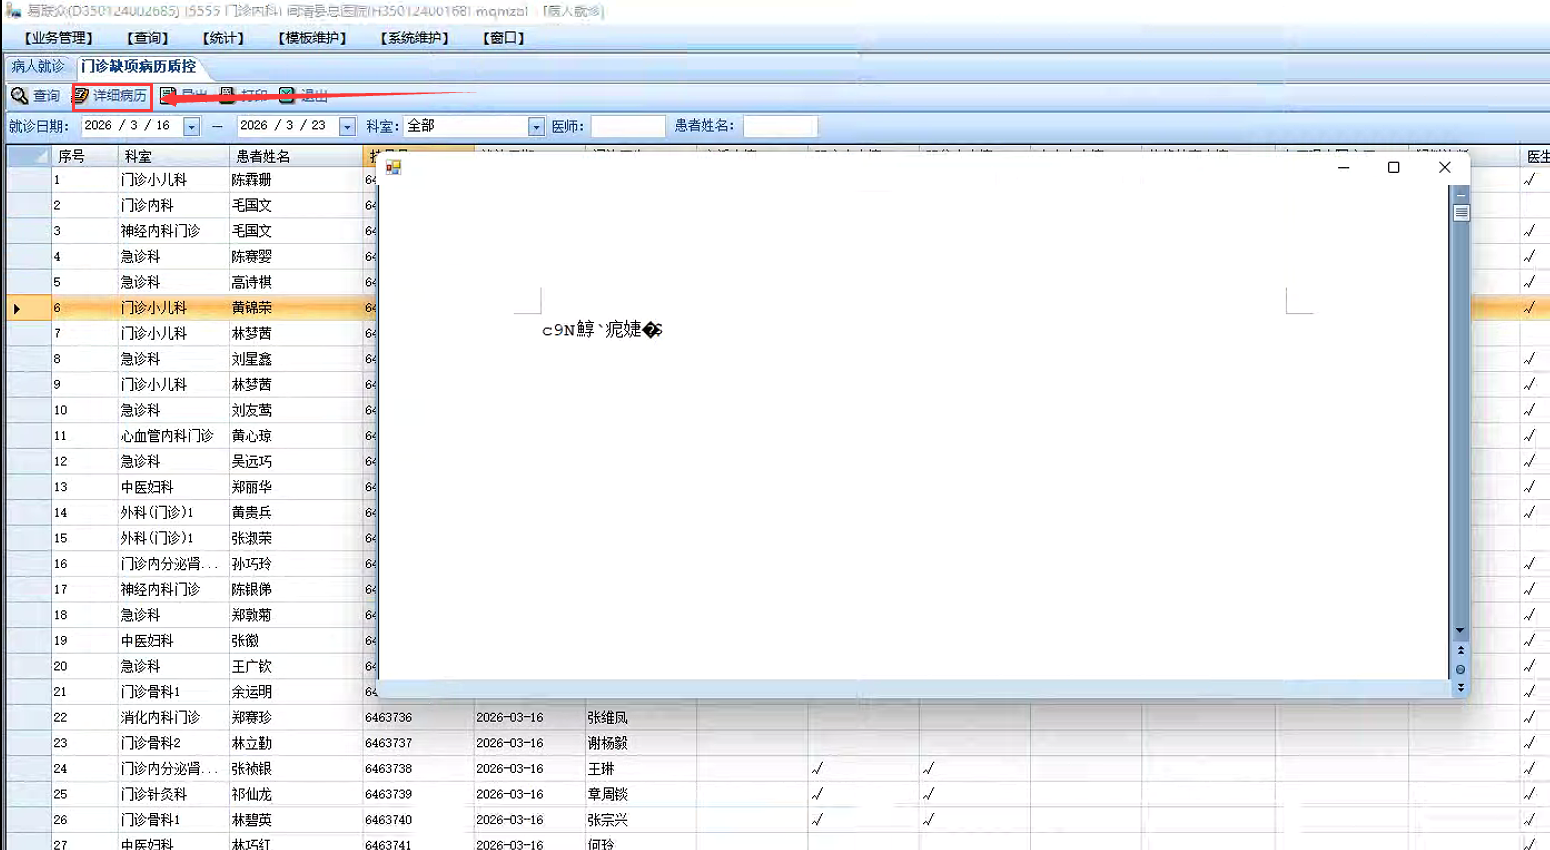Close the popup document window
The height and width of the screenshot is (850, 1550).
point(1444,167)
